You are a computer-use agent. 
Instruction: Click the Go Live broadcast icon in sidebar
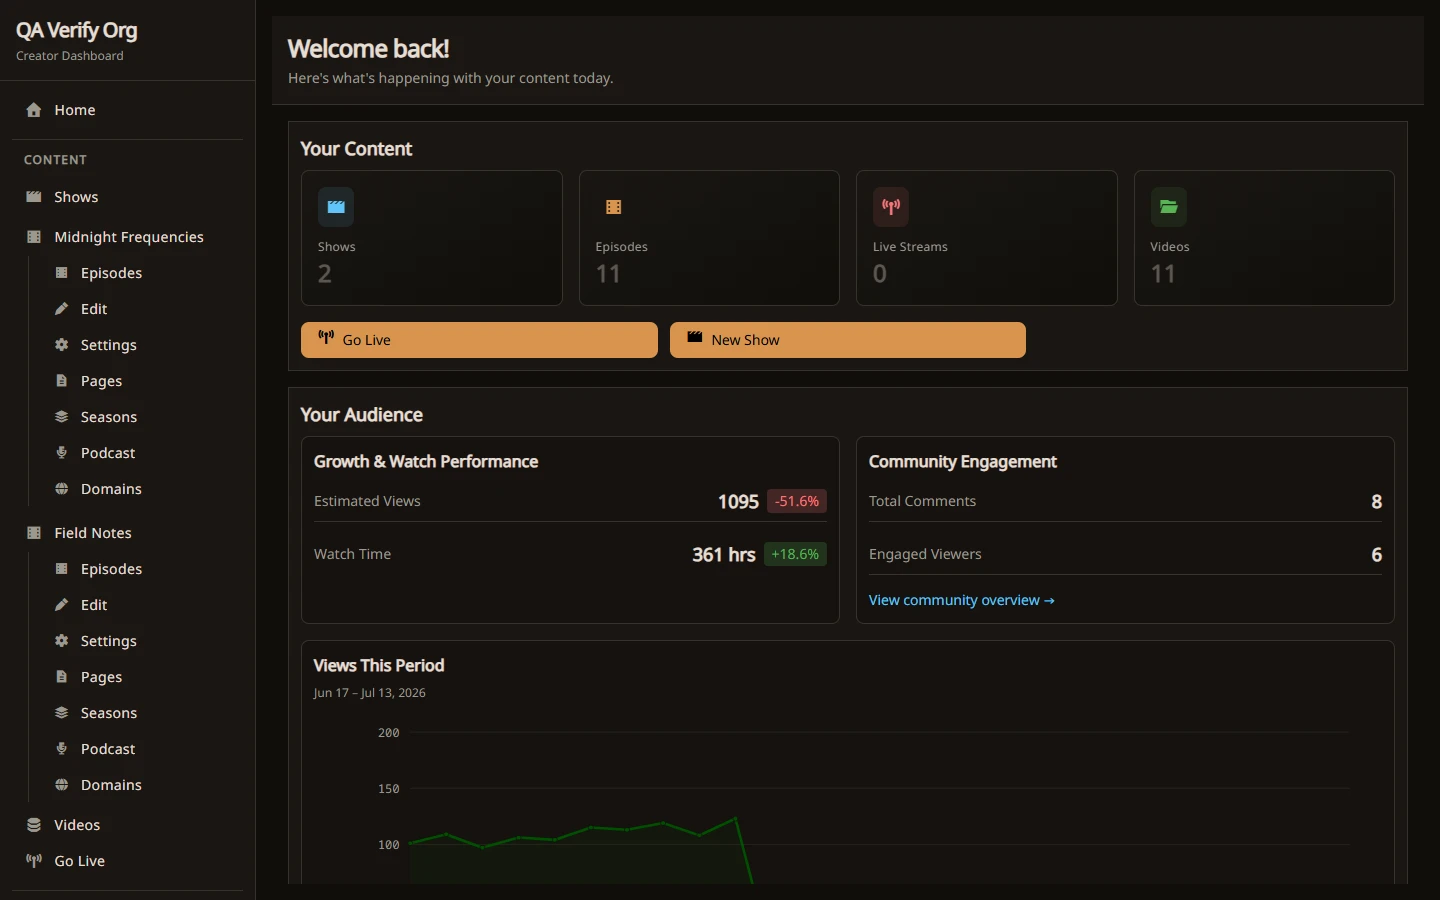pos(34,861)
